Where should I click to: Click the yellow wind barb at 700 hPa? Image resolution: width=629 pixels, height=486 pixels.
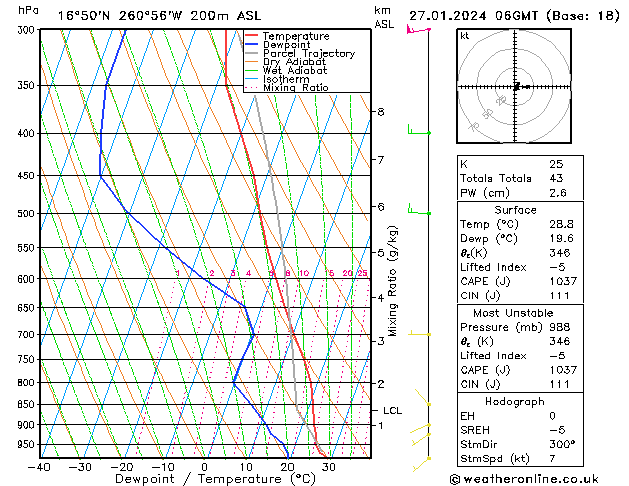click(x=420, y=332)
